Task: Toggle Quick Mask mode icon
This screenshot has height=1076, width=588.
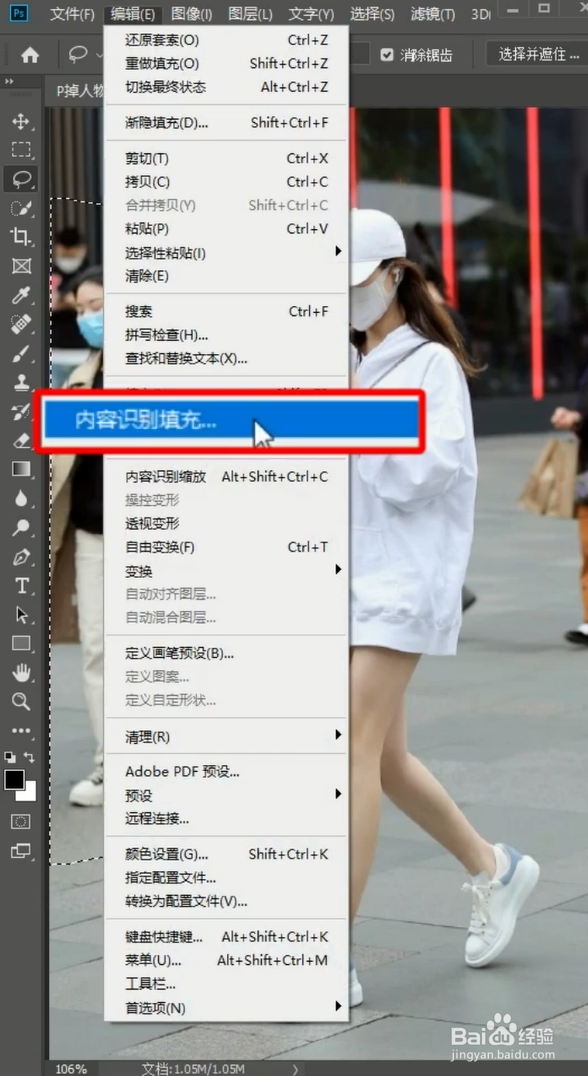Action: 21,821
